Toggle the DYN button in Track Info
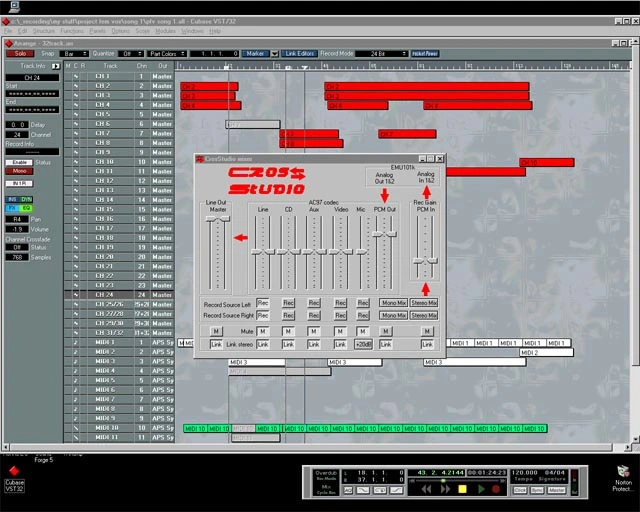 (x=26, y=199)
